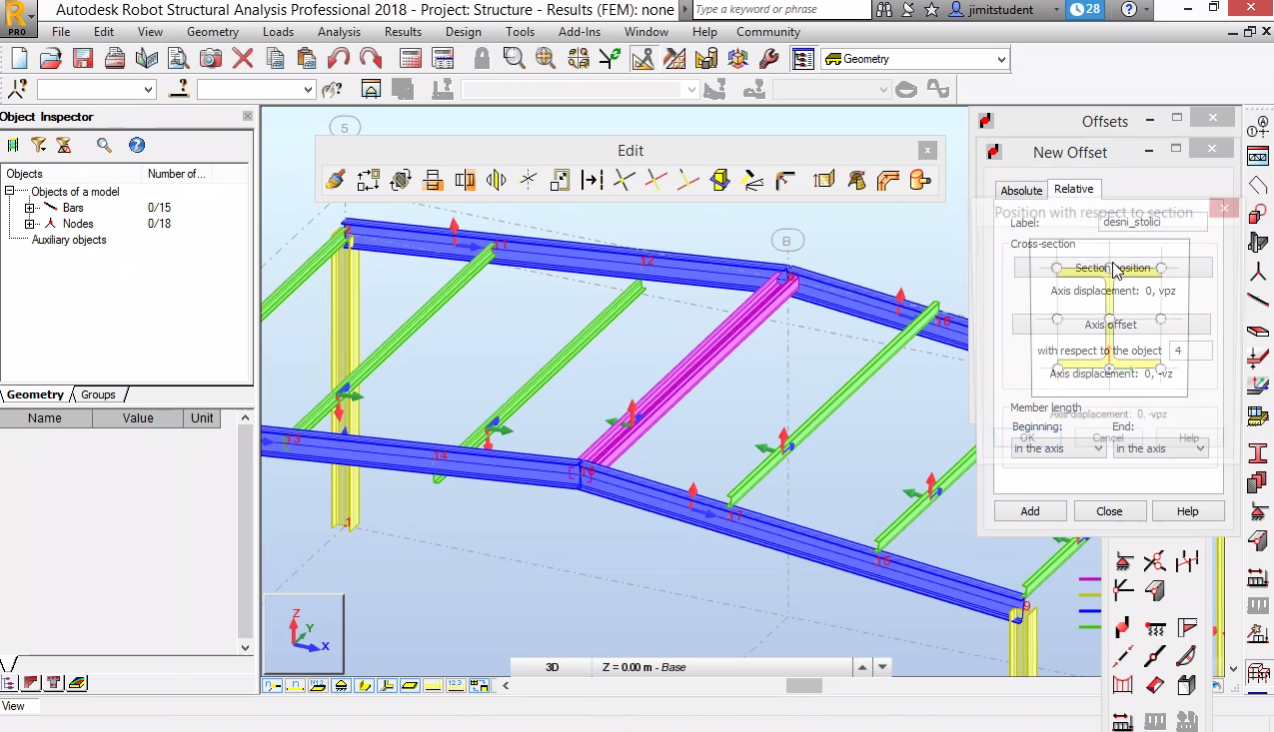Open the Loads menu
Image resolution: width=1274 pixels, height=732 pixels.
click(x=278, y=32)
